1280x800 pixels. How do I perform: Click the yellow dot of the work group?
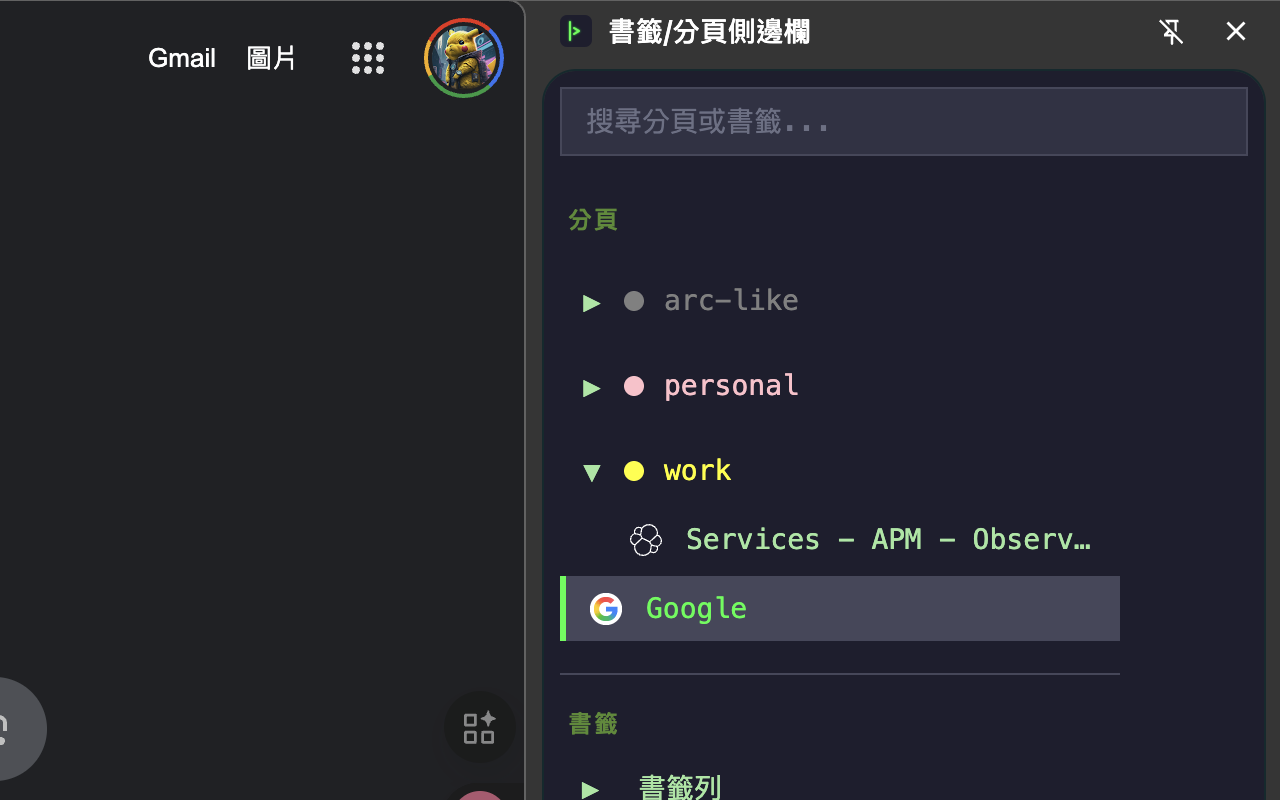634,471
